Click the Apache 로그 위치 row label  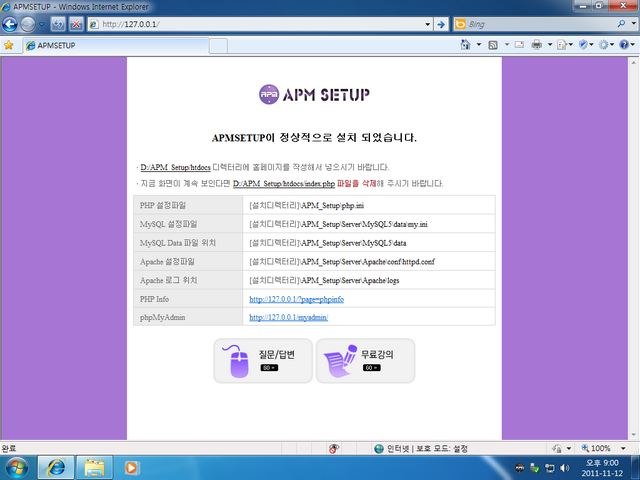[x=168, y=280]
